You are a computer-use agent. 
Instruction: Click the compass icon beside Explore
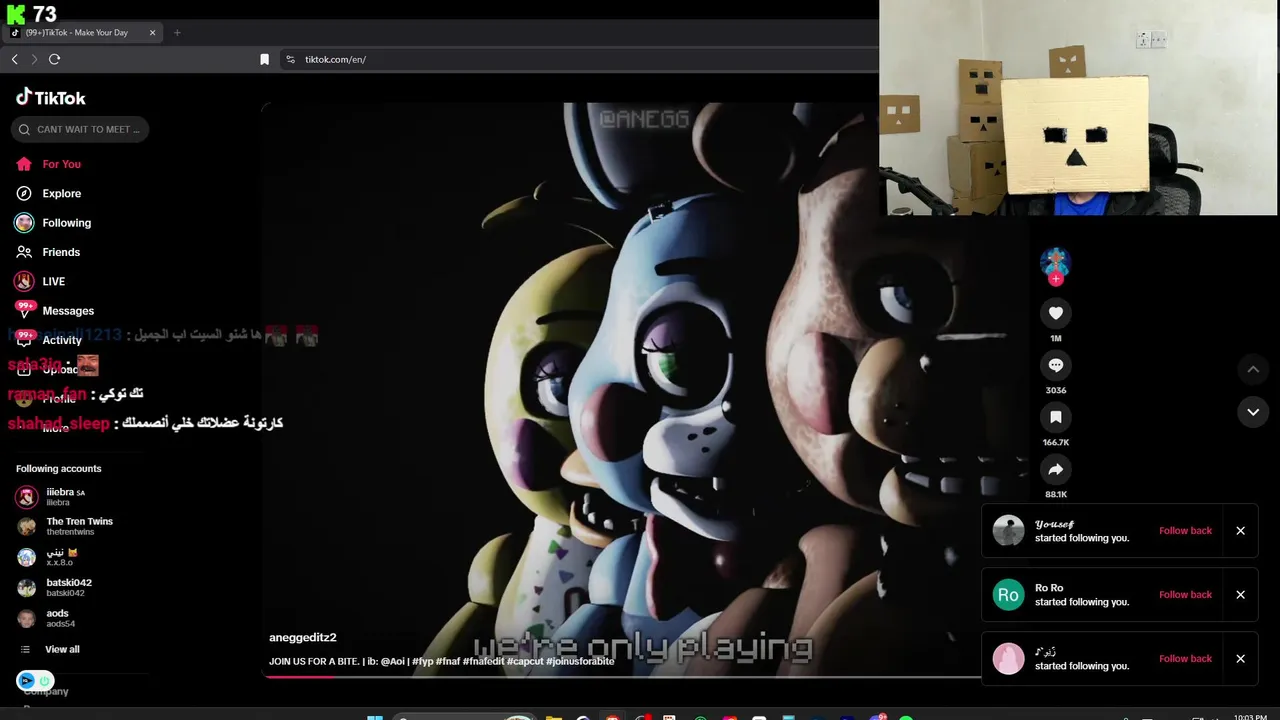click(x=24, y=193)
